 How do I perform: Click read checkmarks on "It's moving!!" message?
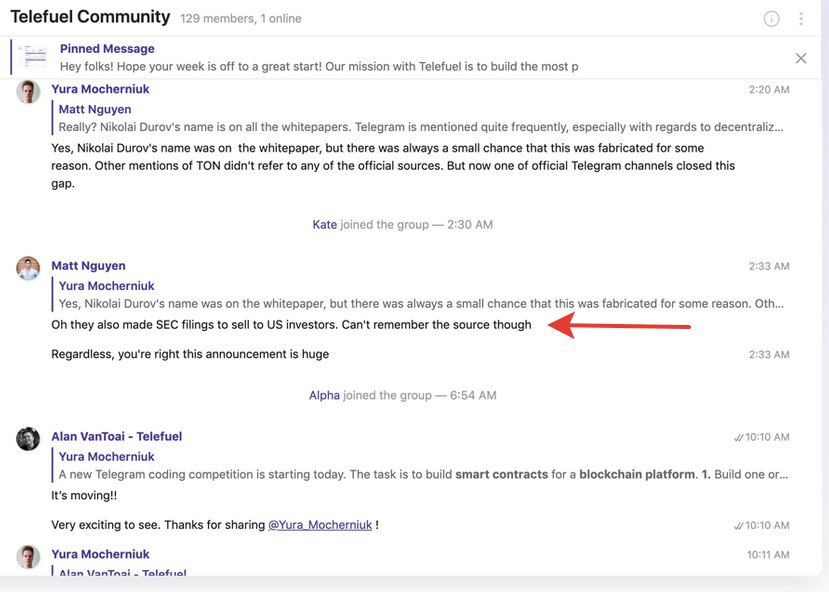738,438
